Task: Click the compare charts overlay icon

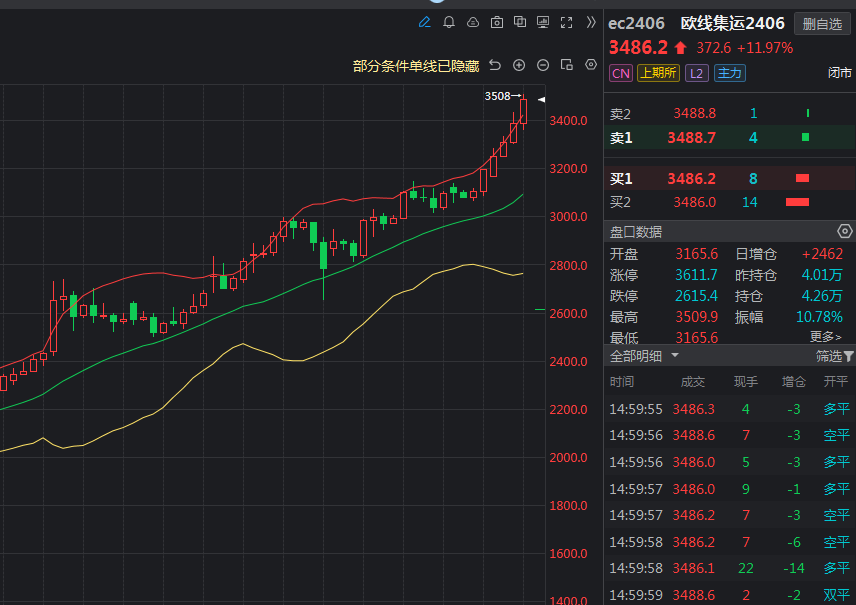Action: 521,22
